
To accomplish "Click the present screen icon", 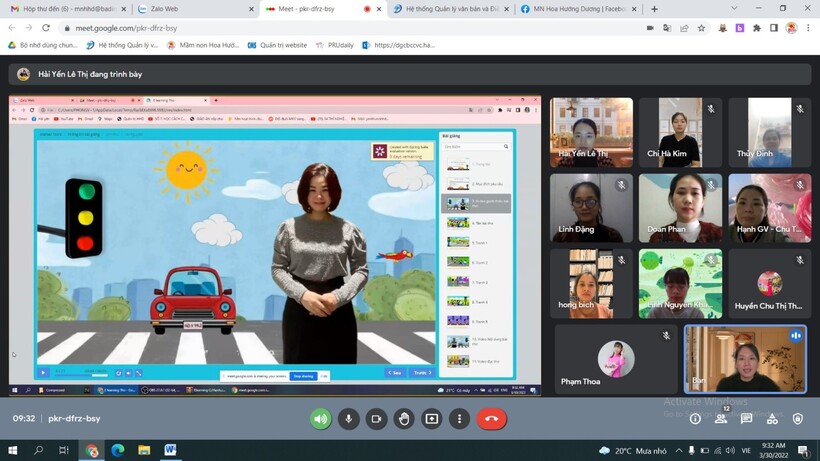I will click(432, 419).
